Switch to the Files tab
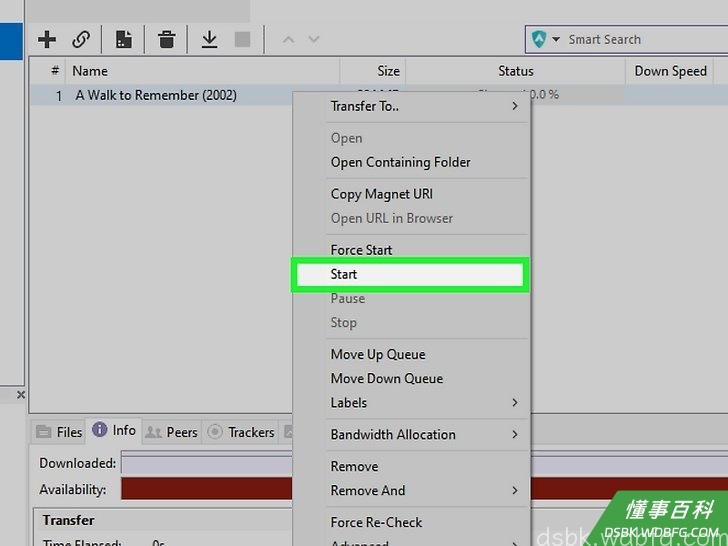Image resolution: width=728 pixels, height=546 pixels. [x=59, y=432]
